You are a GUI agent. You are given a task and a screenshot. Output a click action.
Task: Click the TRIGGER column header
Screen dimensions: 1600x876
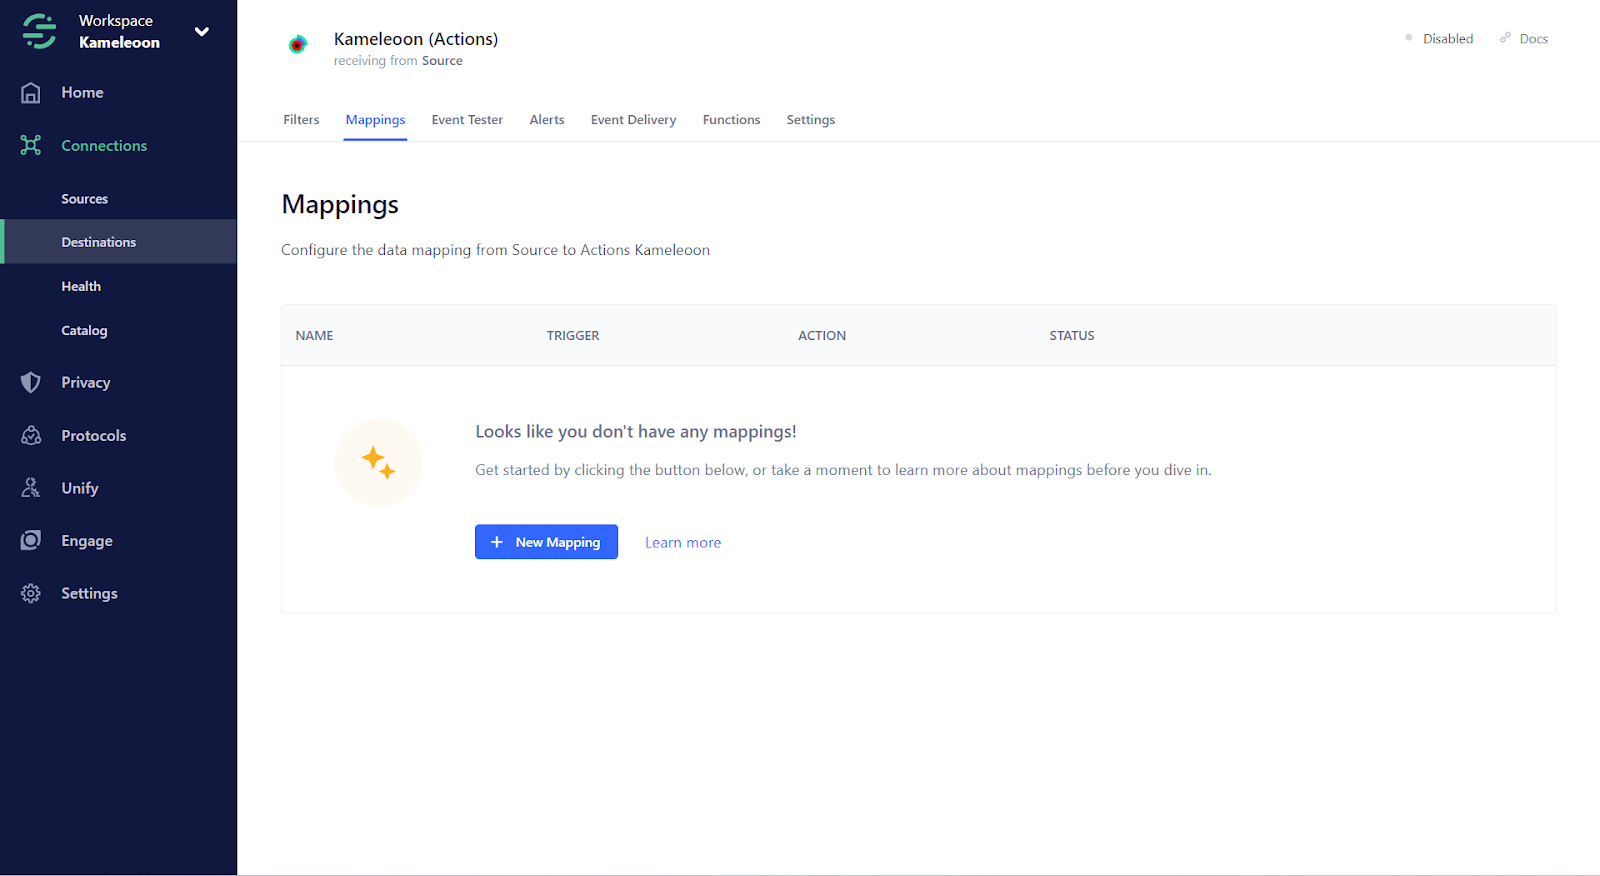tap(573, 336)
